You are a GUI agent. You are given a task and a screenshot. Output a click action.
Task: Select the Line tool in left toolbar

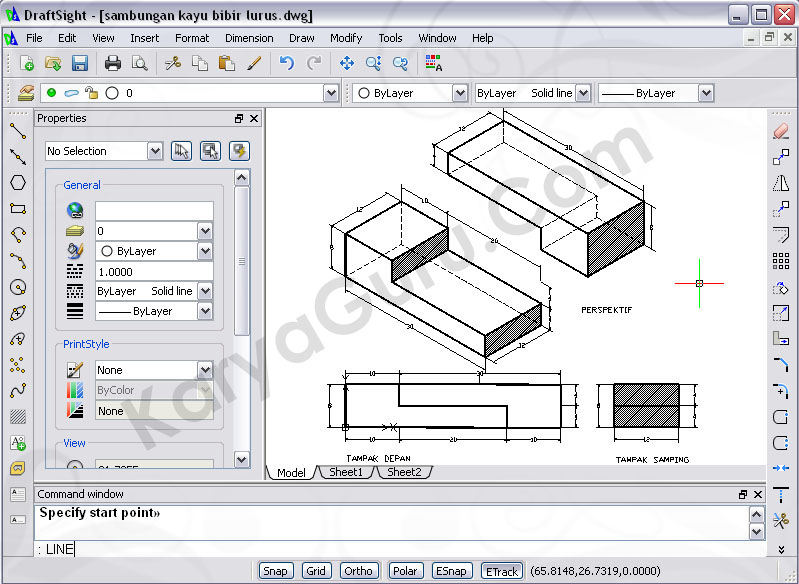(17, 130)
